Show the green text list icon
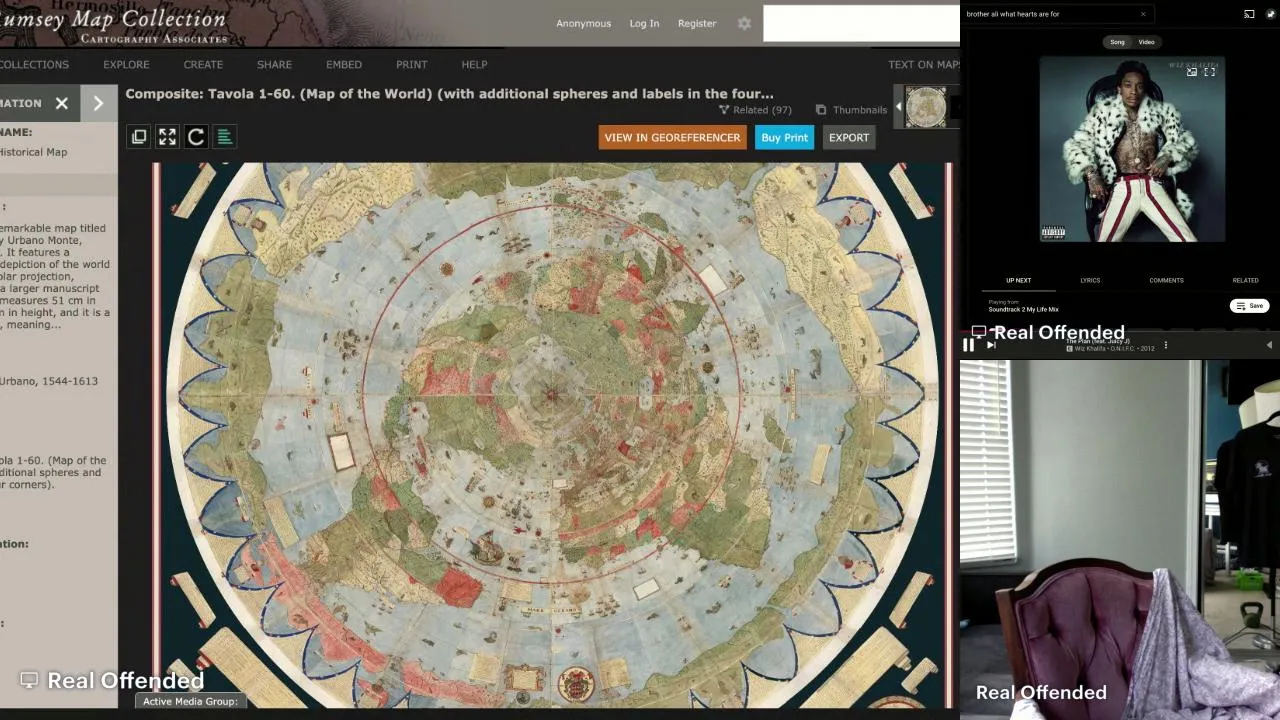Screen dimensions: 1280x720 pos(225,137)
